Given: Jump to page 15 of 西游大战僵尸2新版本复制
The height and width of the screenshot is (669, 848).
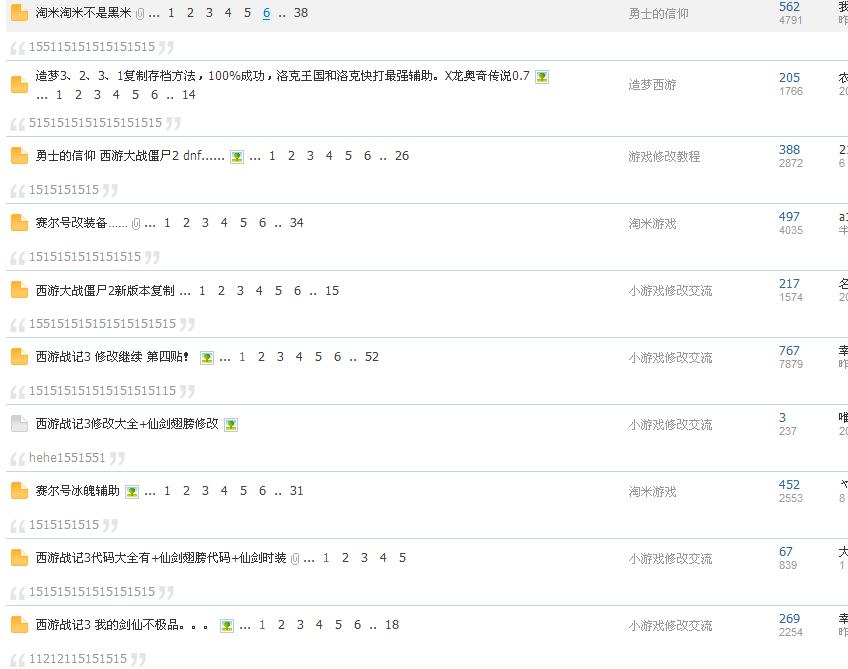Looking at the screenshot, I should click(332, 291).
